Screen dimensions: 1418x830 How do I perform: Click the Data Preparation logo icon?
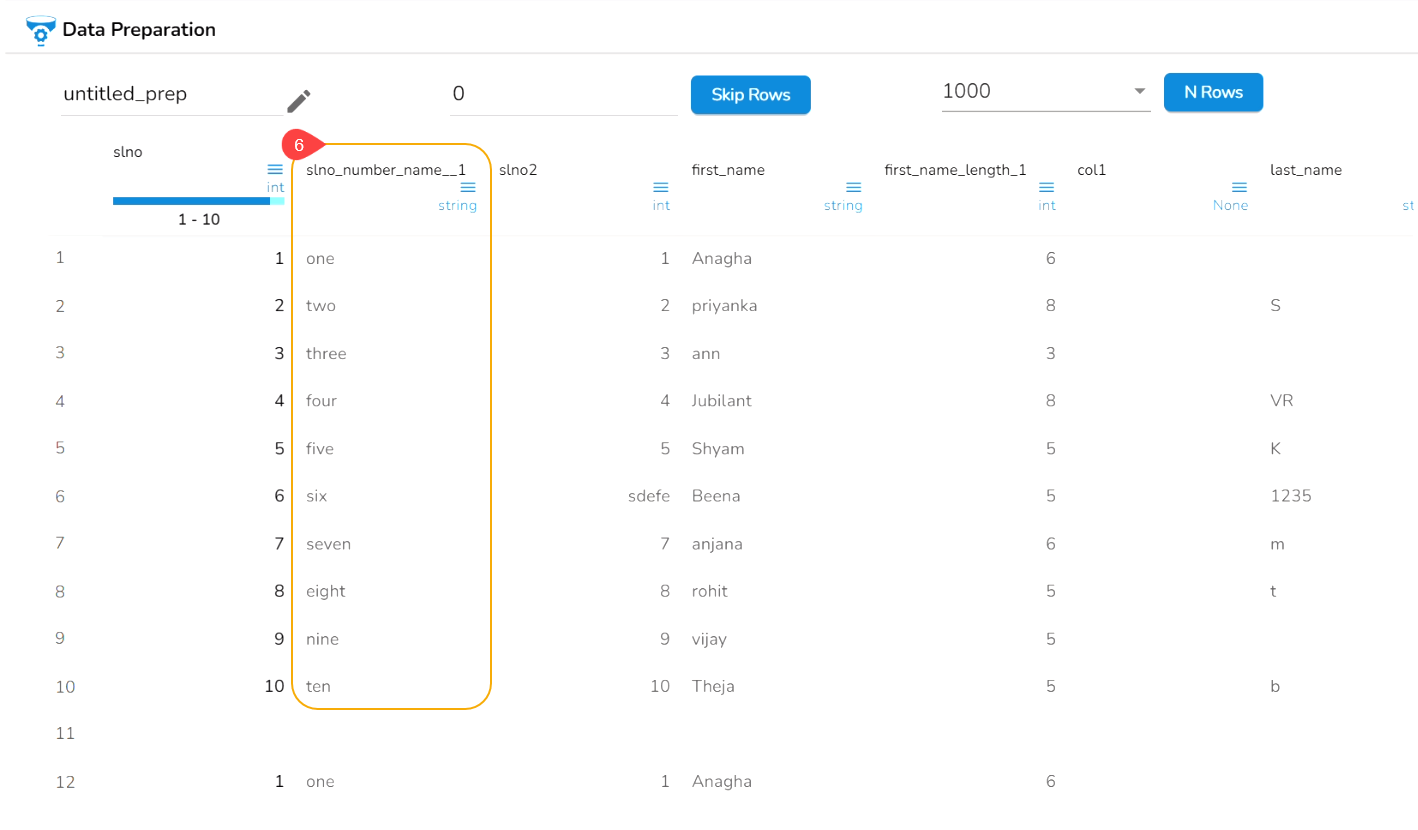[40, 30]
